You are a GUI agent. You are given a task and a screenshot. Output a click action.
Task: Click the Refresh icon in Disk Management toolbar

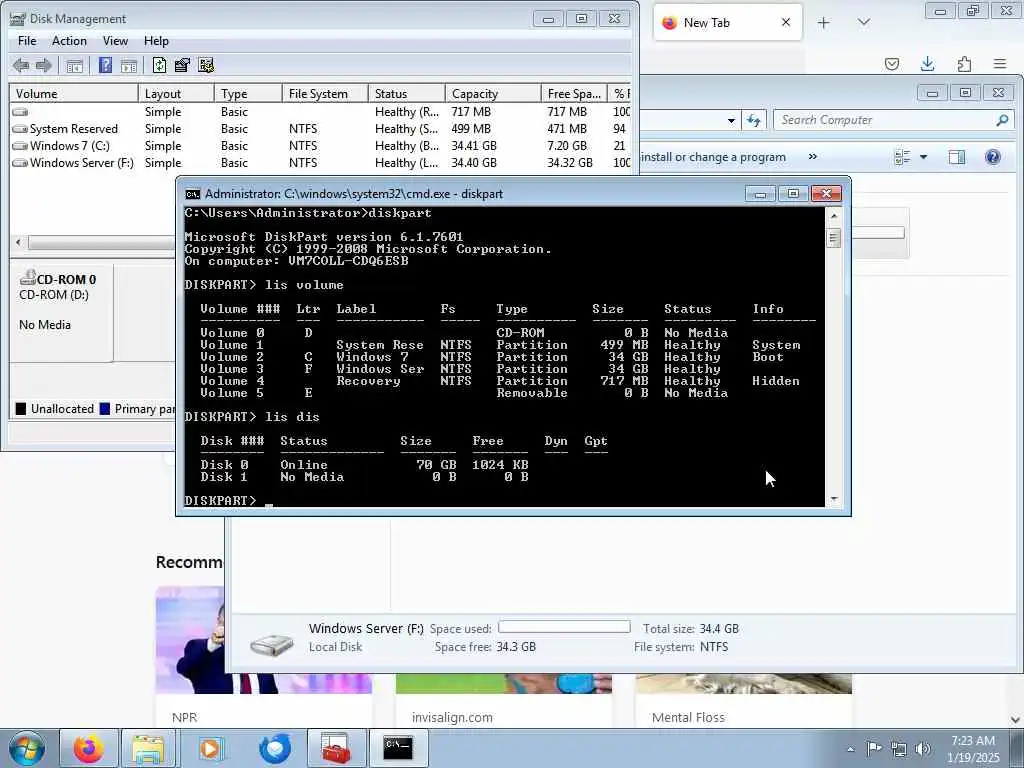159,65
